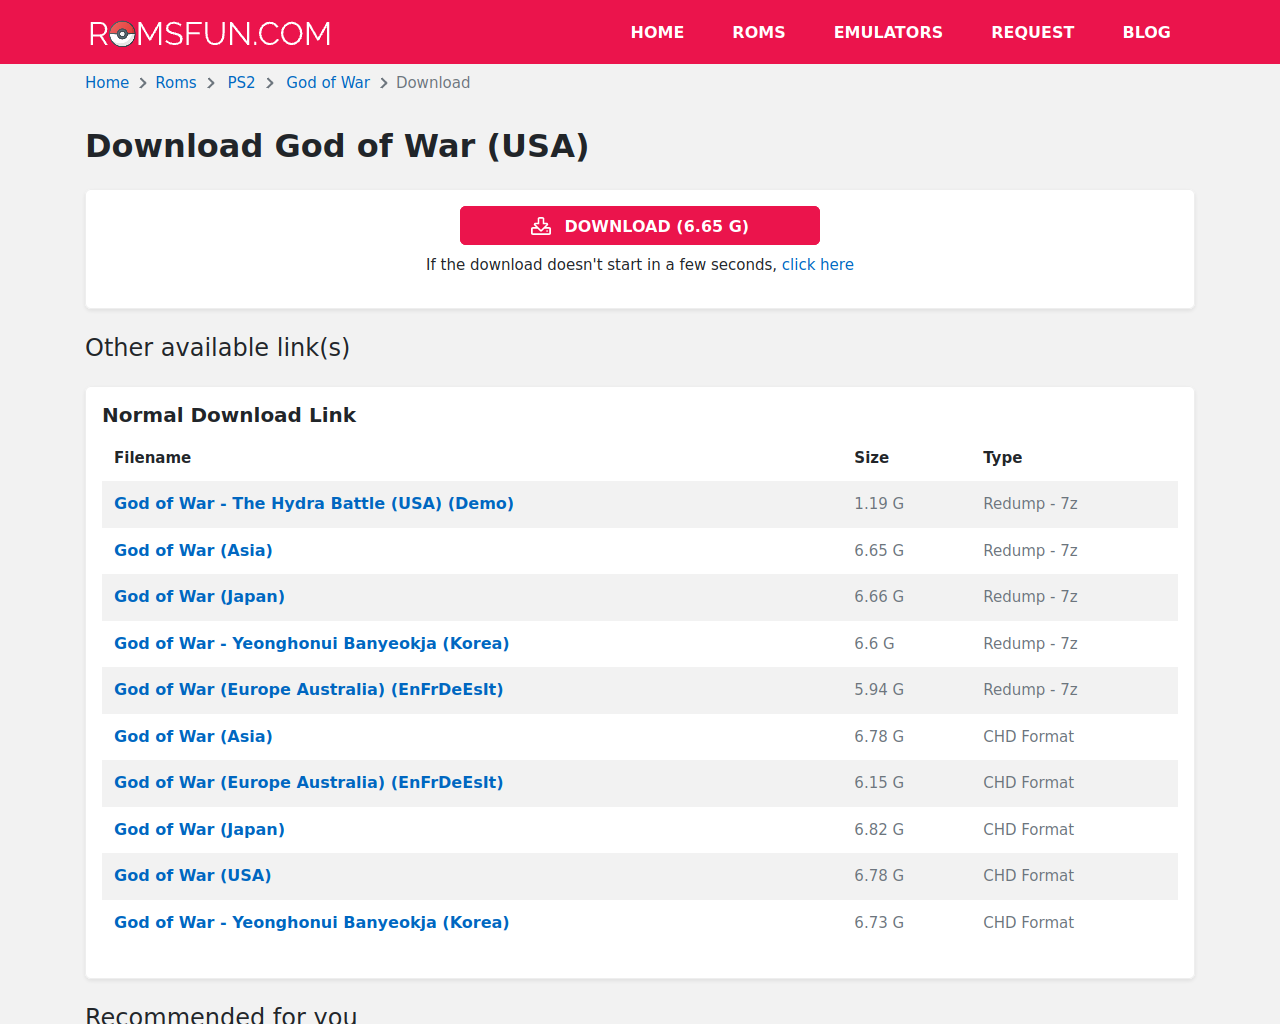Click the 'Normal Download Link' heading
The image size is (1280, 1024).
229,415
